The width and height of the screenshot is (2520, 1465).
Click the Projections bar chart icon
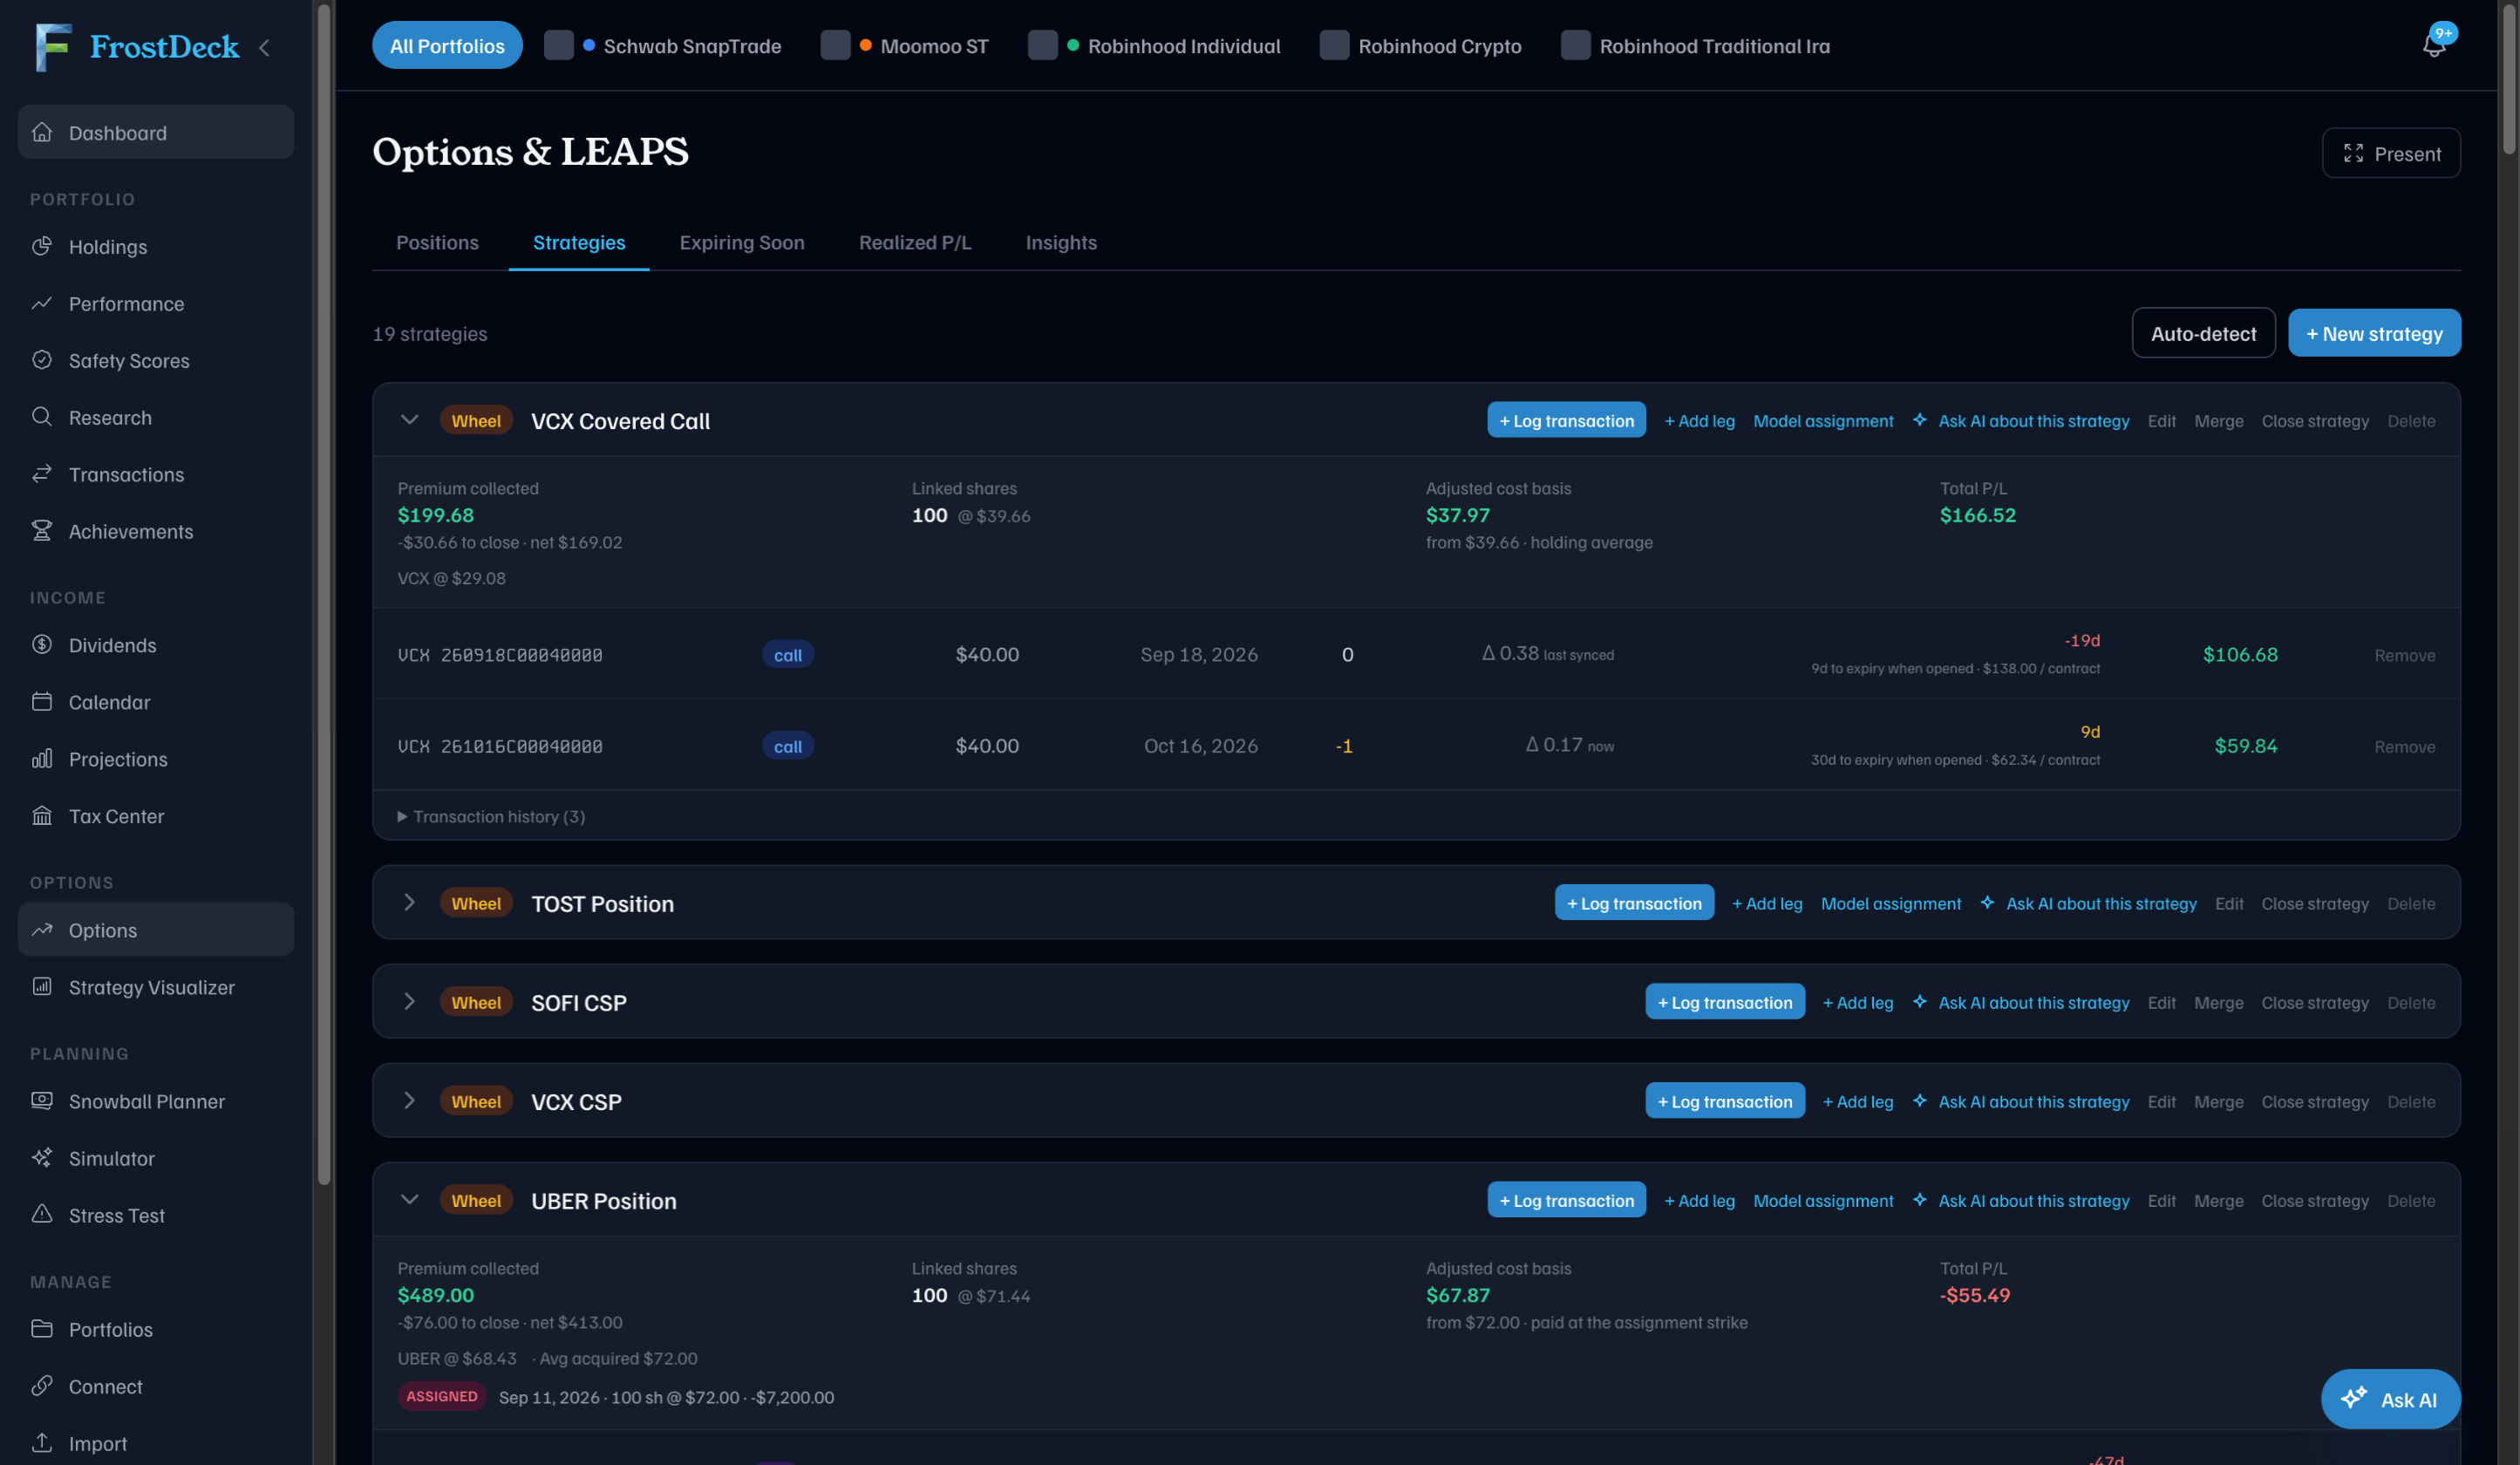point(42,759)
